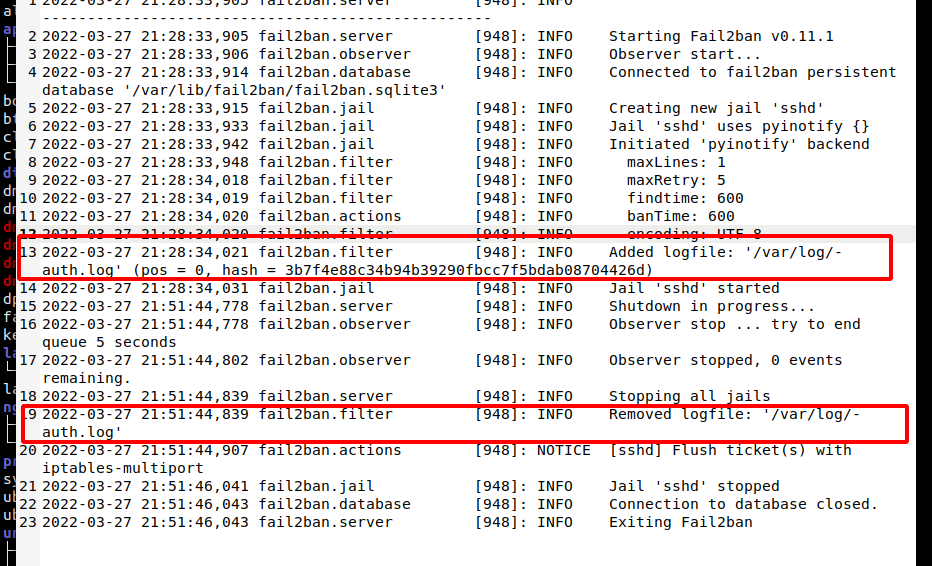The width and height of the screenshot is (932, 566).
Task: Click 'Observer stop ... try to end' message
Action: (735, 324)
